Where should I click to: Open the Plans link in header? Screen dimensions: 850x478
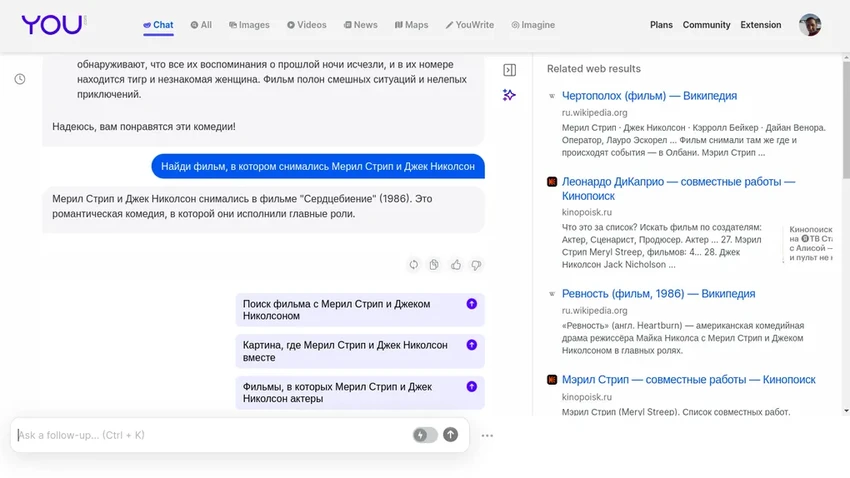pyautogui.click(x=661, y=25)
